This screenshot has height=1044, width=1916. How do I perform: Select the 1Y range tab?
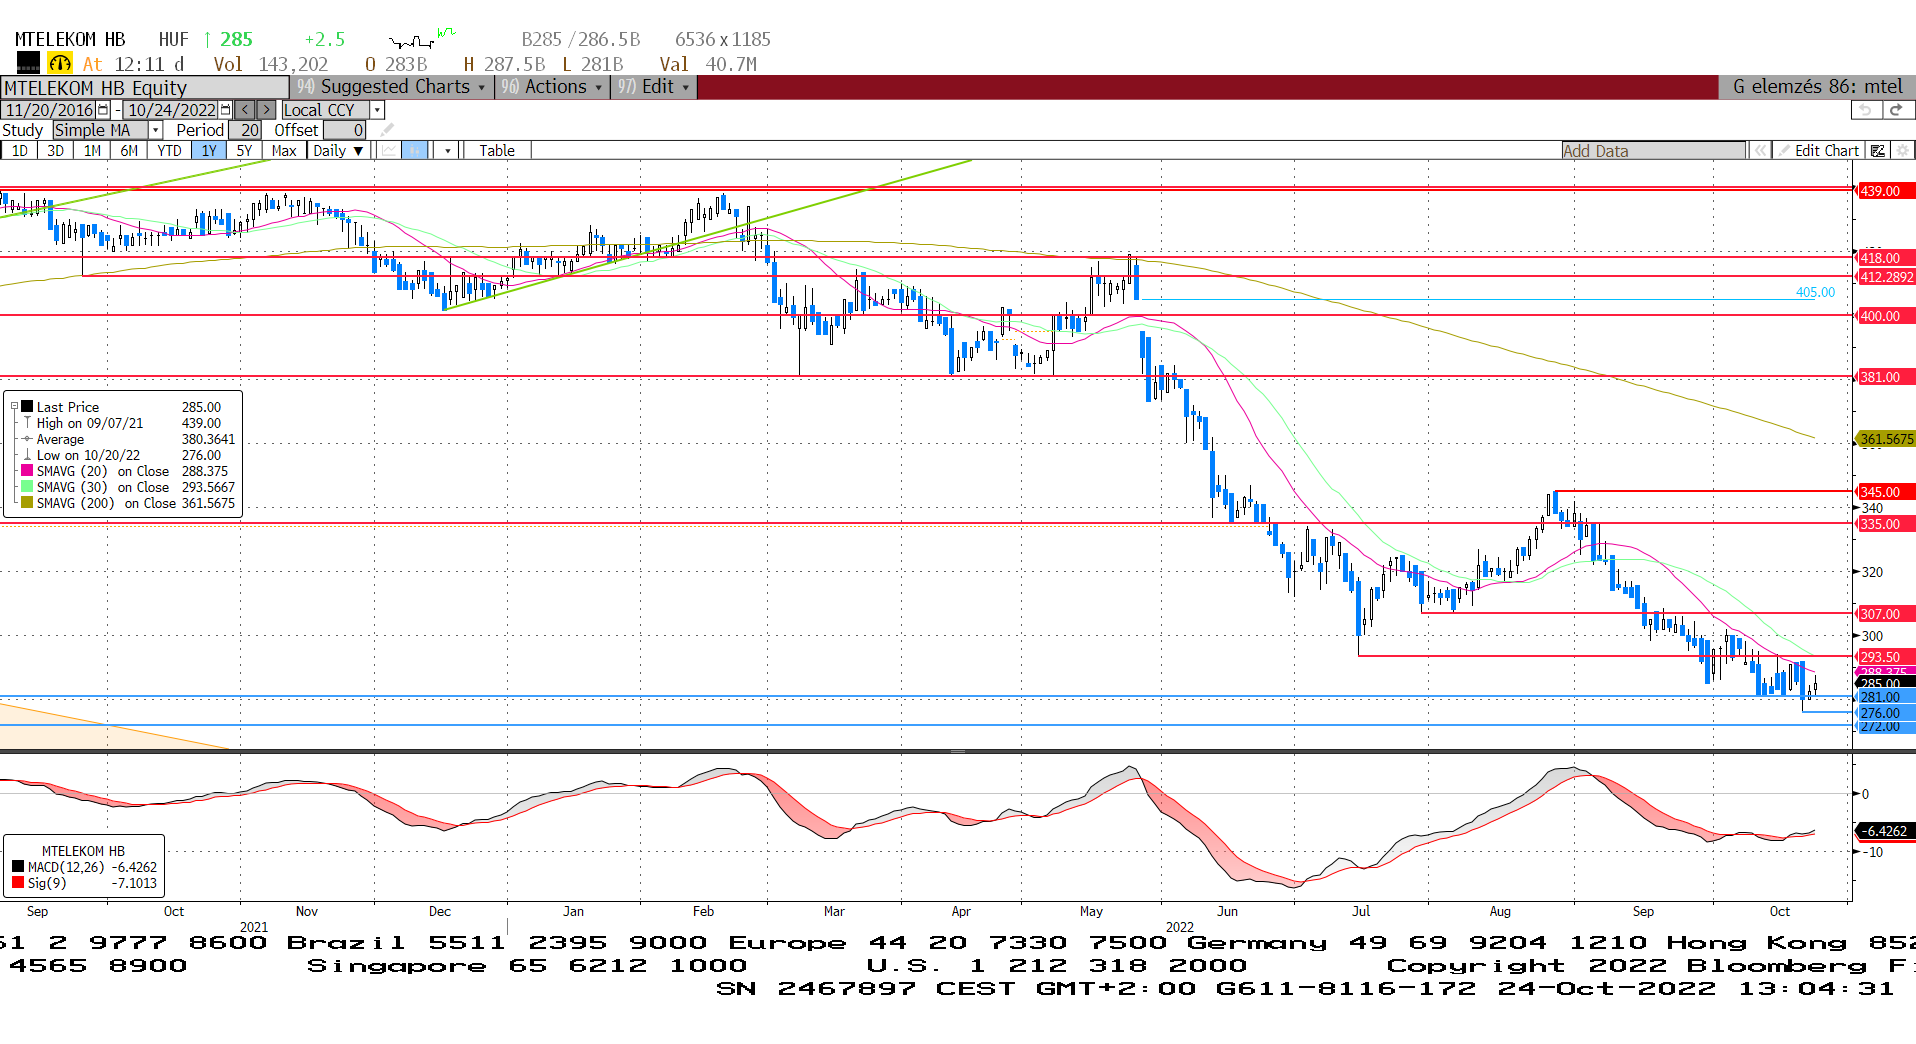[209, 150]
